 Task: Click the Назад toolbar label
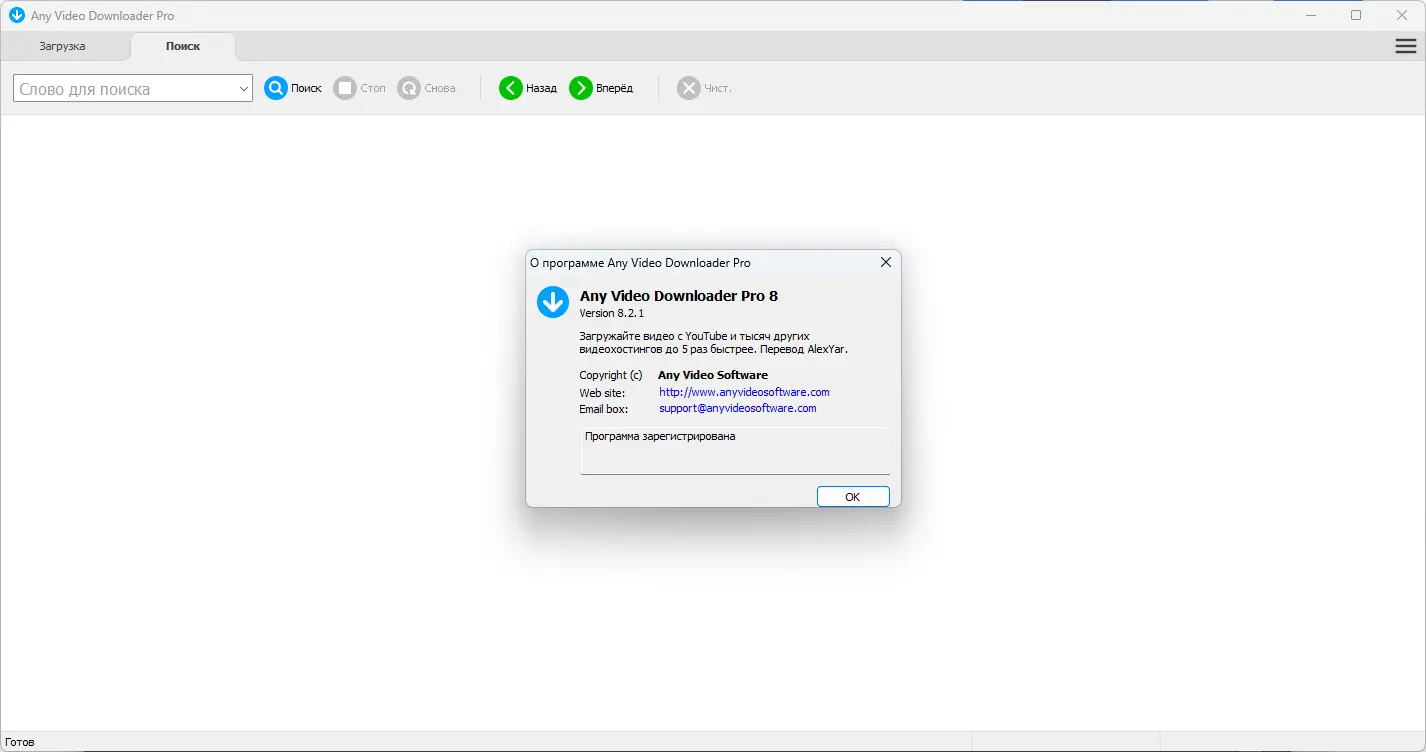pyautogui.click(x=541, y=88)
